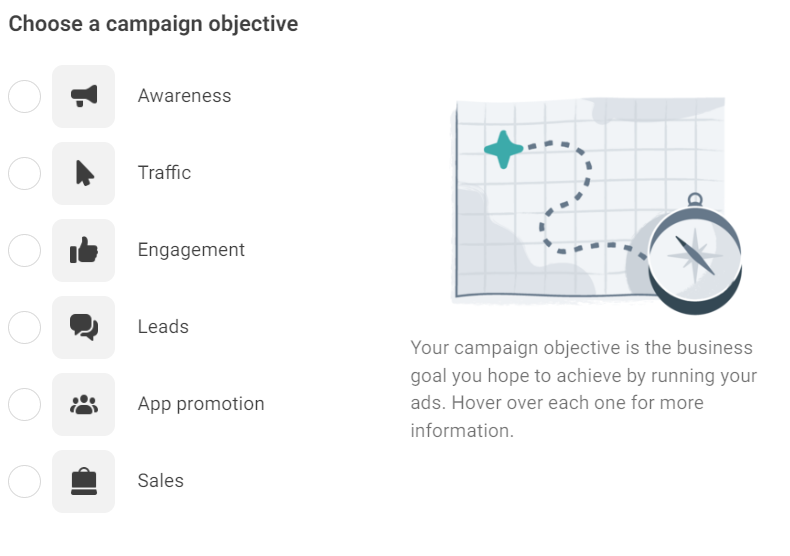Click the Sales shopping bag icon
This screenshot has height=556, width=790.
point(84,481)
